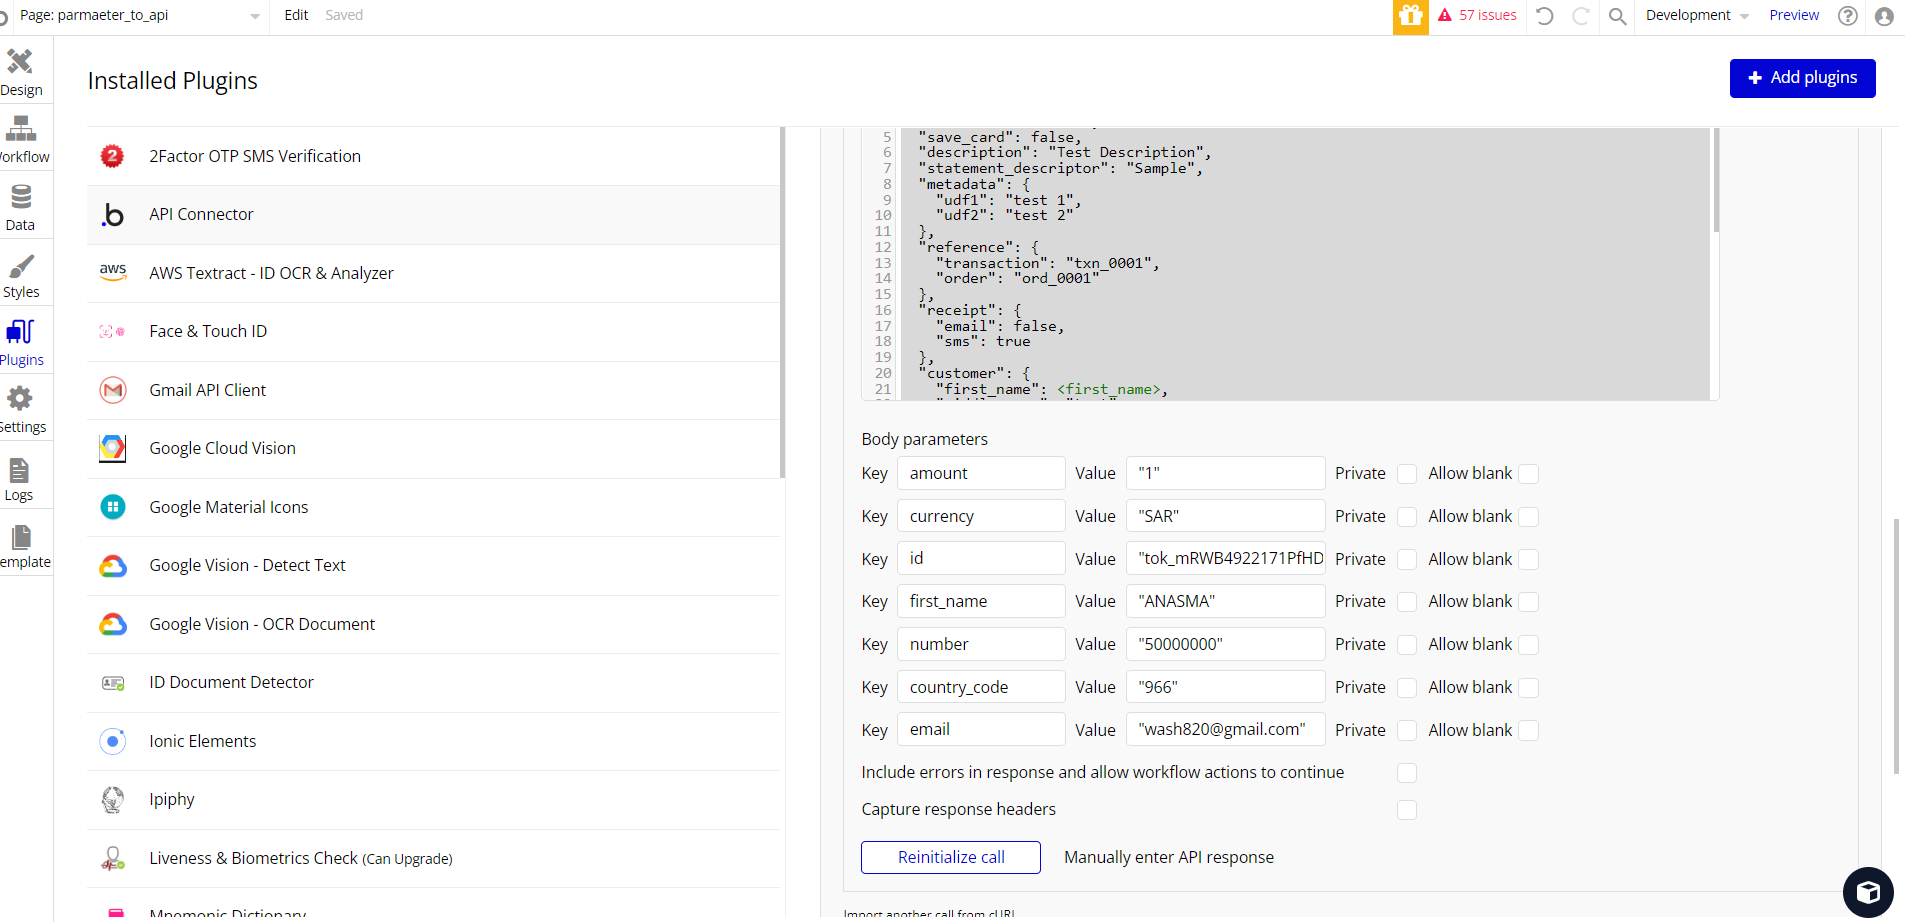Toggle Private checkbox for email parameter
Image resolution: width=1905 pixels, height=922 pixels.
pyautogui.click(x=1407, y=731)
